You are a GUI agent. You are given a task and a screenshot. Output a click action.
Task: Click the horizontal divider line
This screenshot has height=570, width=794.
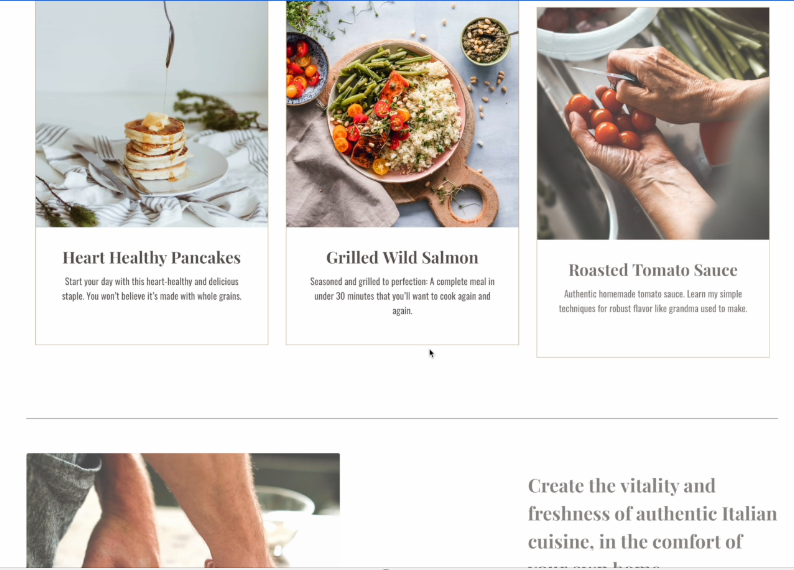402,419
